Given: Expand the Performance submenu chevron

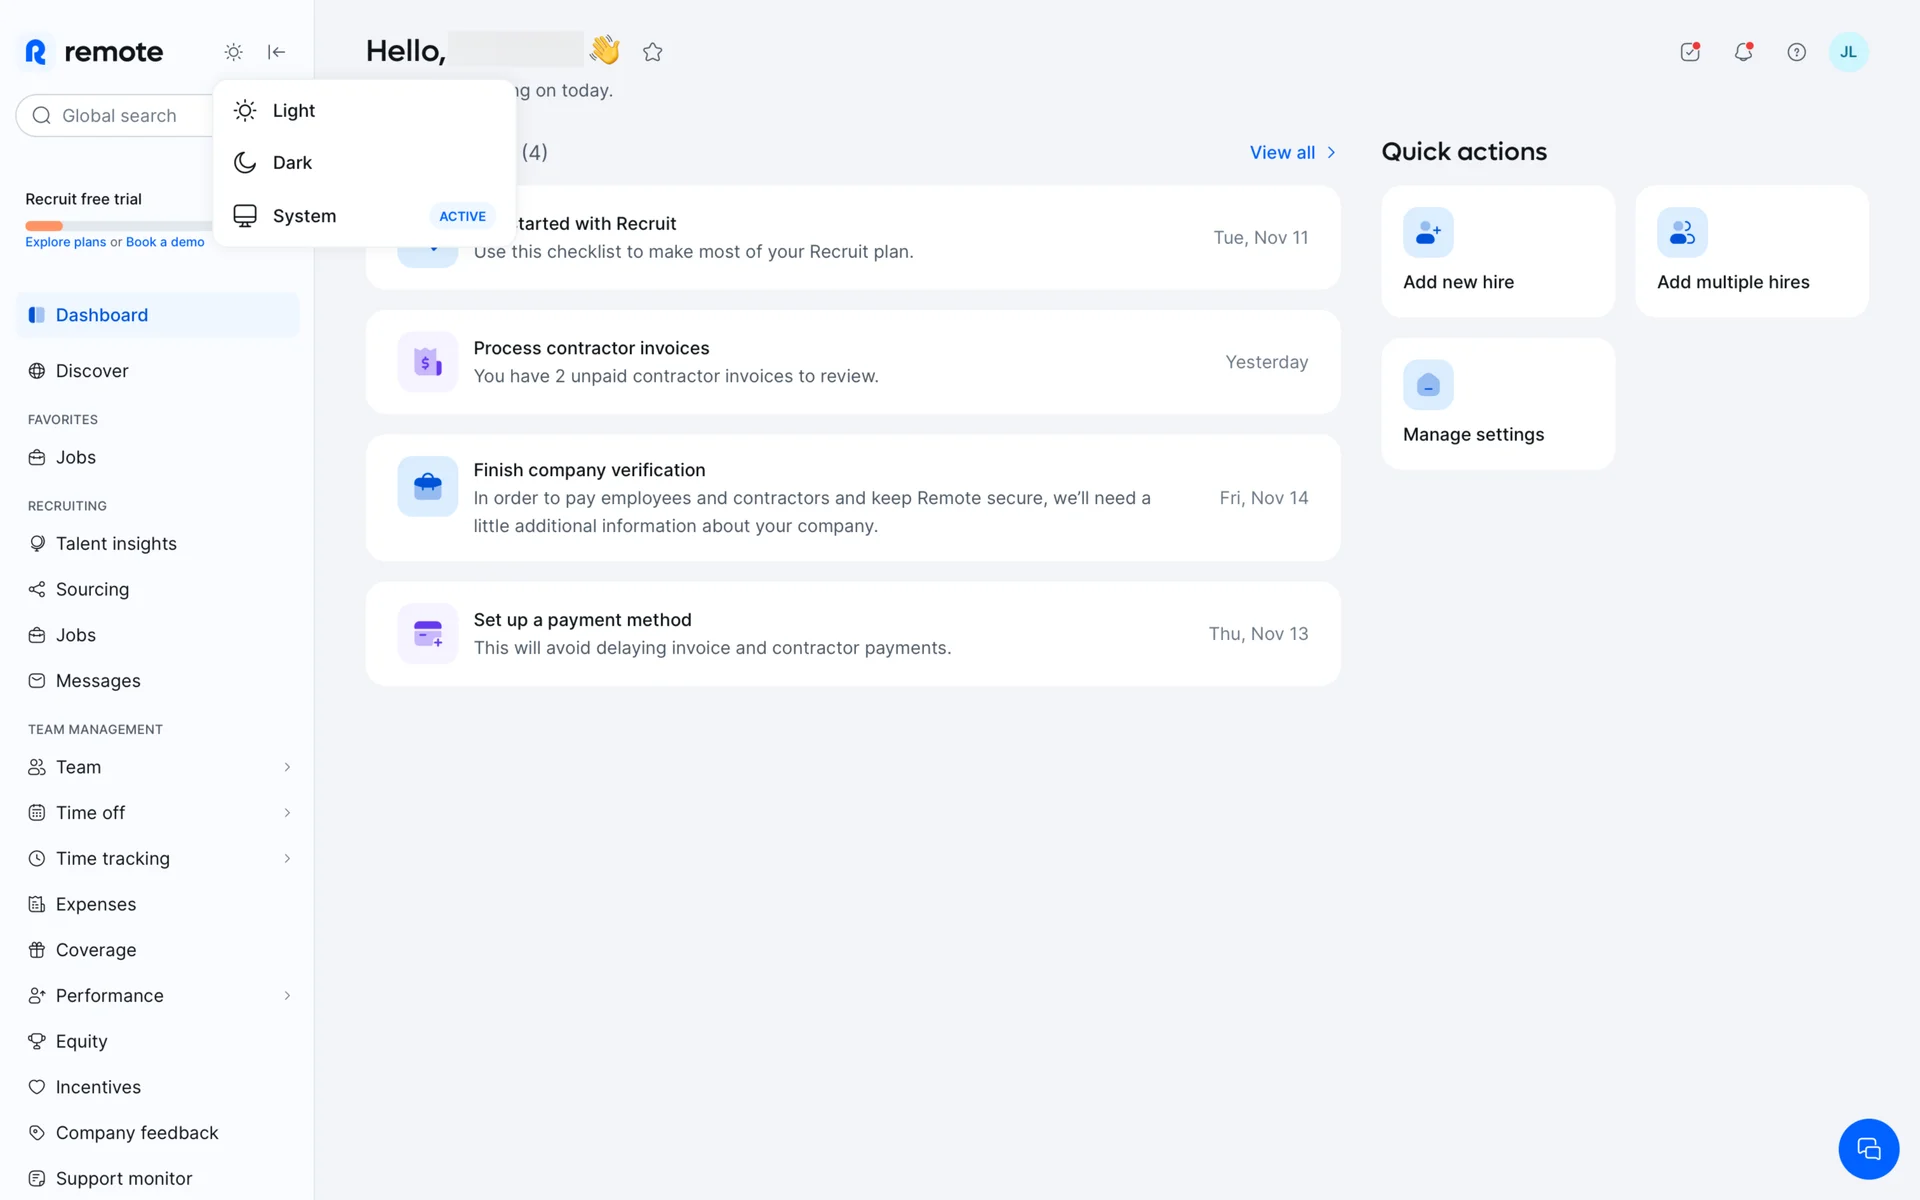Looking at the screenshot, I should coord(287,996).
